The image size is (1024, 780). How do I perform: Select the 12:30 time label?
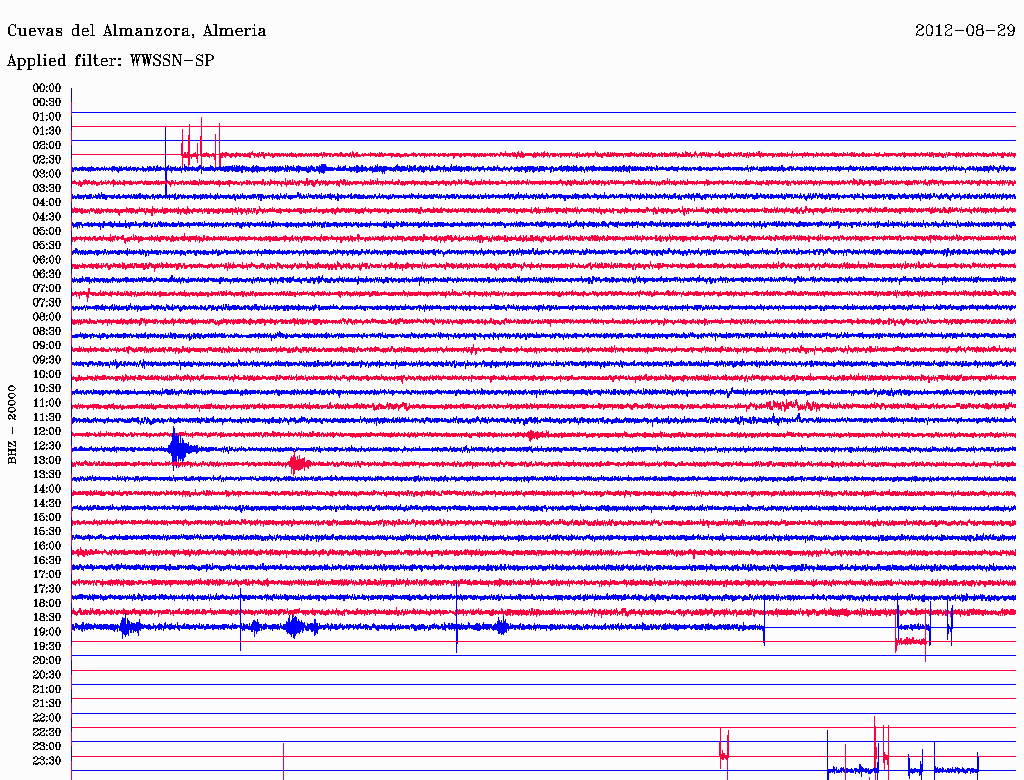(x=47, y=446)
